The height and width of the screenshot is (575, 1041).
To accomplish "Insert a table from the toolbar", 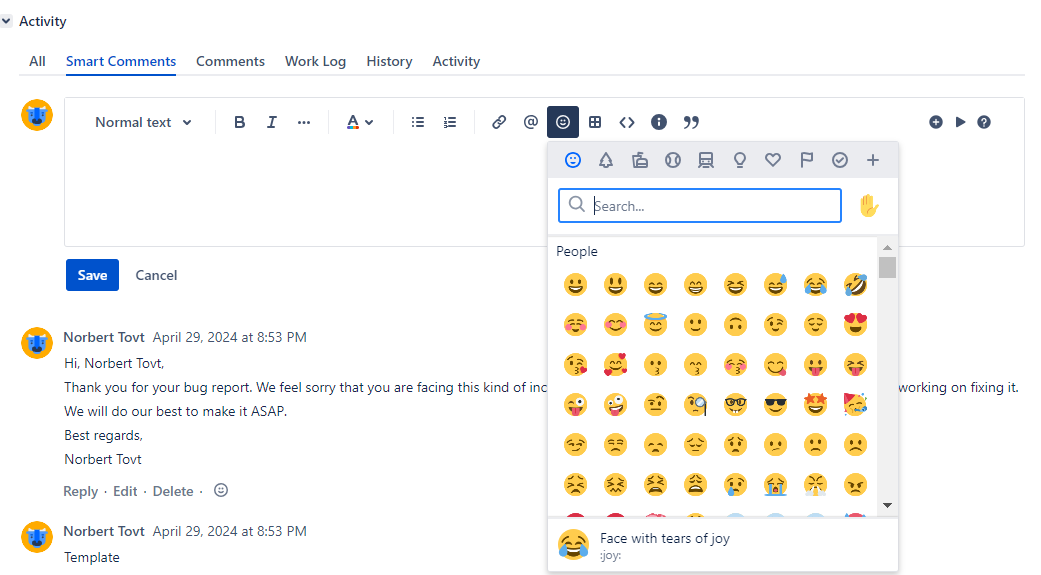I will [x=595, y=122].
